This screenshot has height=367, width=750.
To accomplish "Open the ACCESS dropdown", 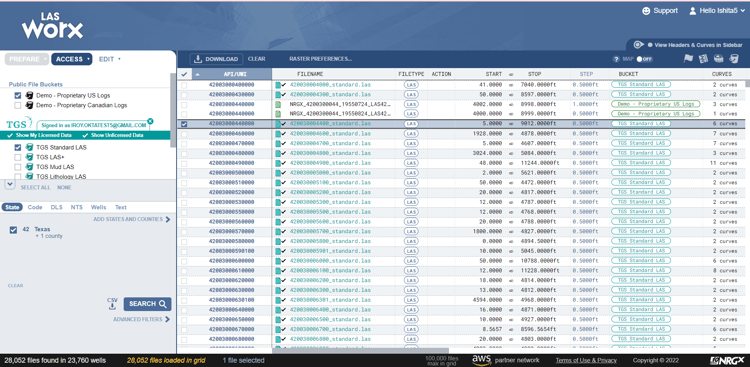I will point(72,59).
